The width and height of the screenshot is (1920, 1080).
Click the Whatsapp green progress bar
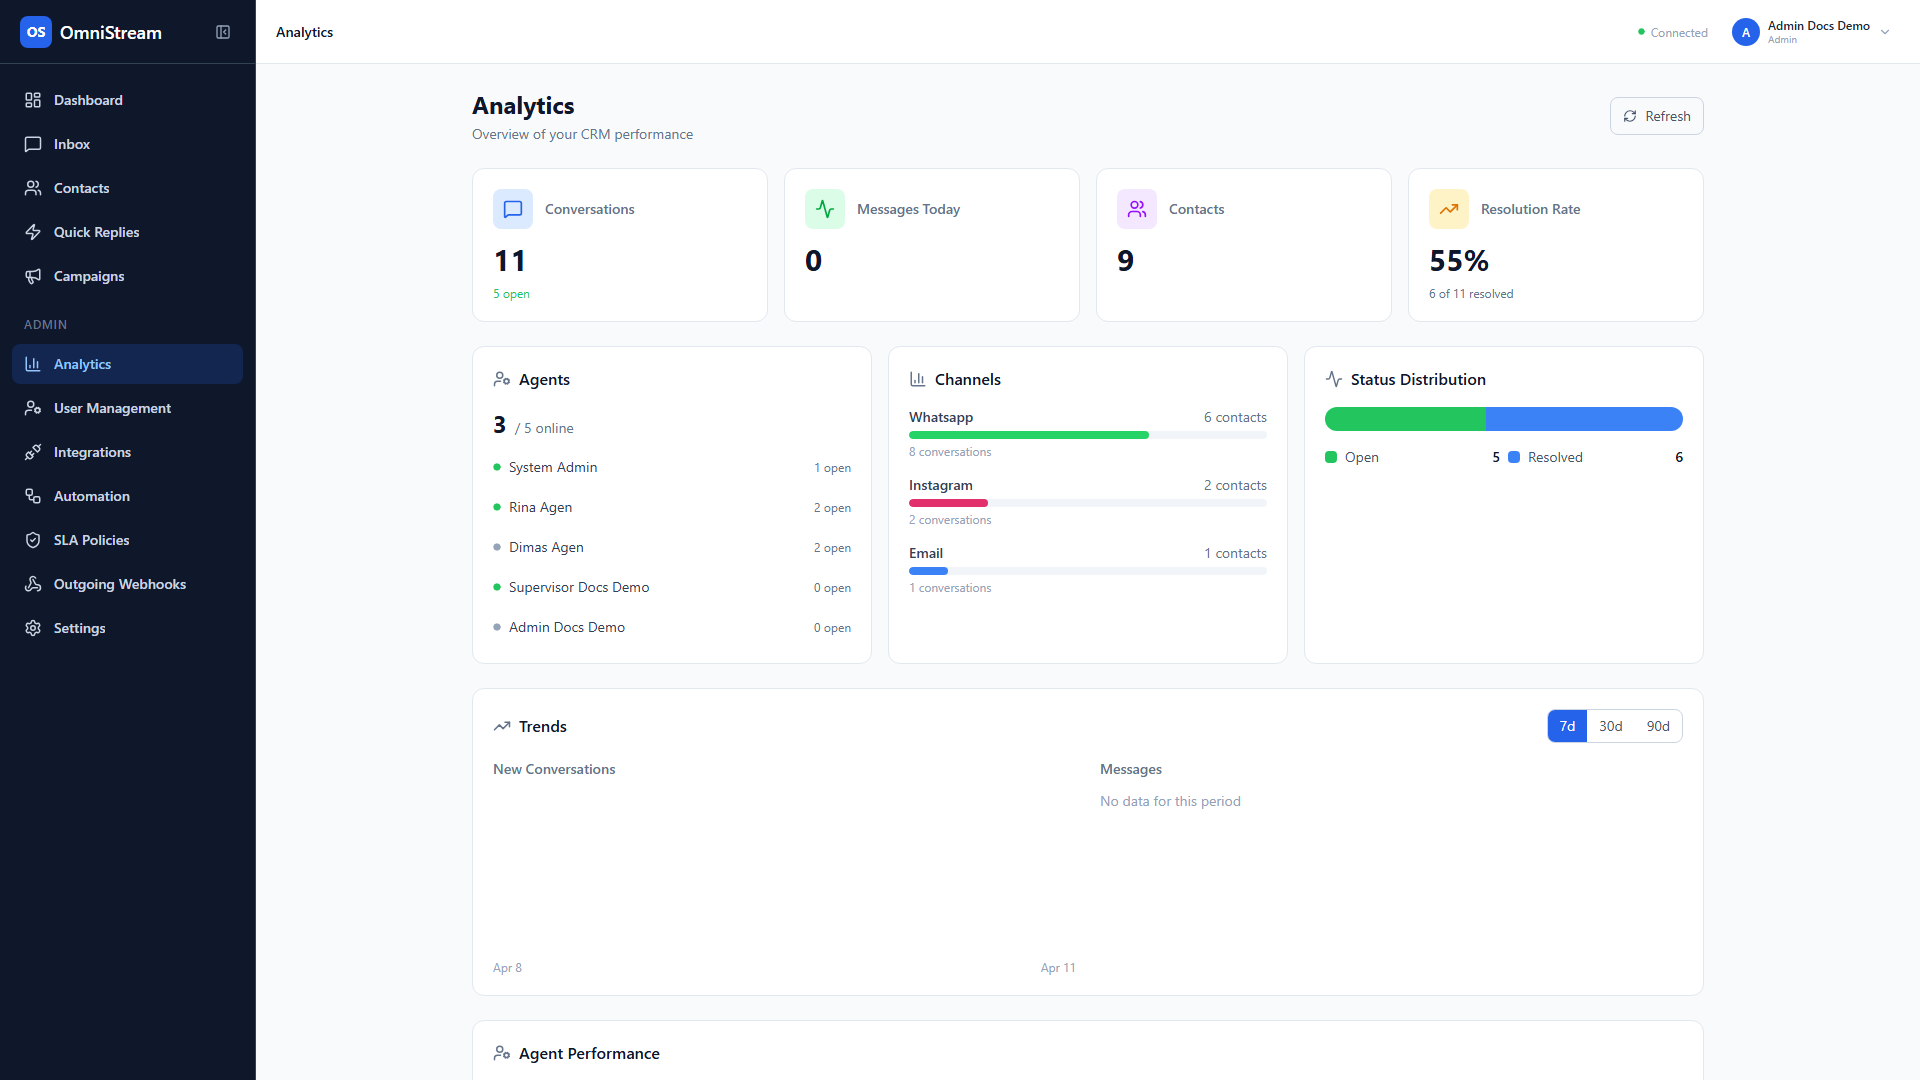1028,435
